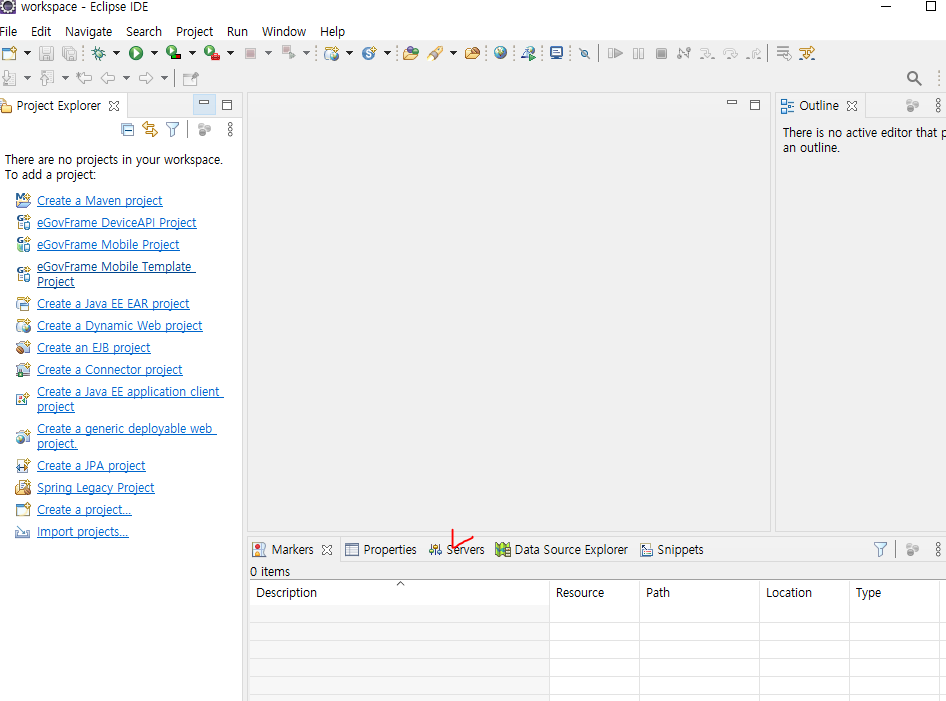Open dropdown arrow next to Coverage icon

tap(192, 53)
